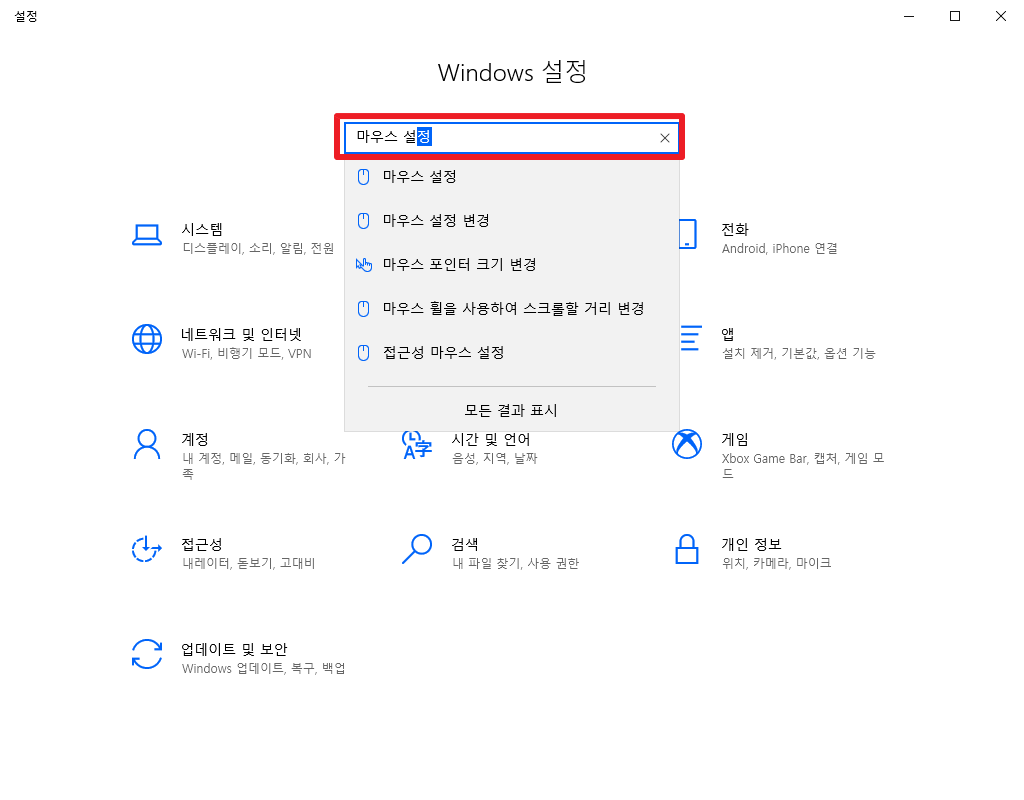Image resolution: width=1024 pixels, height=800 pixels.
Task: Open the 시간 및 언어 icon
Action: 417,445
